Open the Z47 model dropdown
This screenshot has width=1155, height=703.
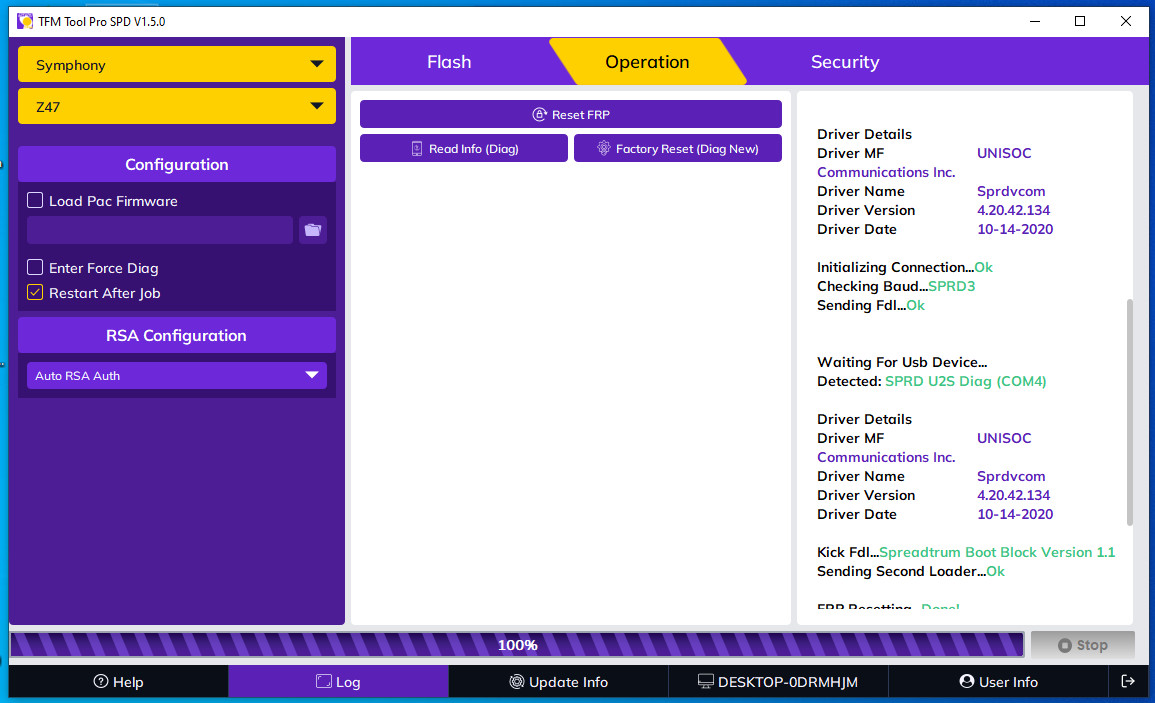(x=177, y=106)
